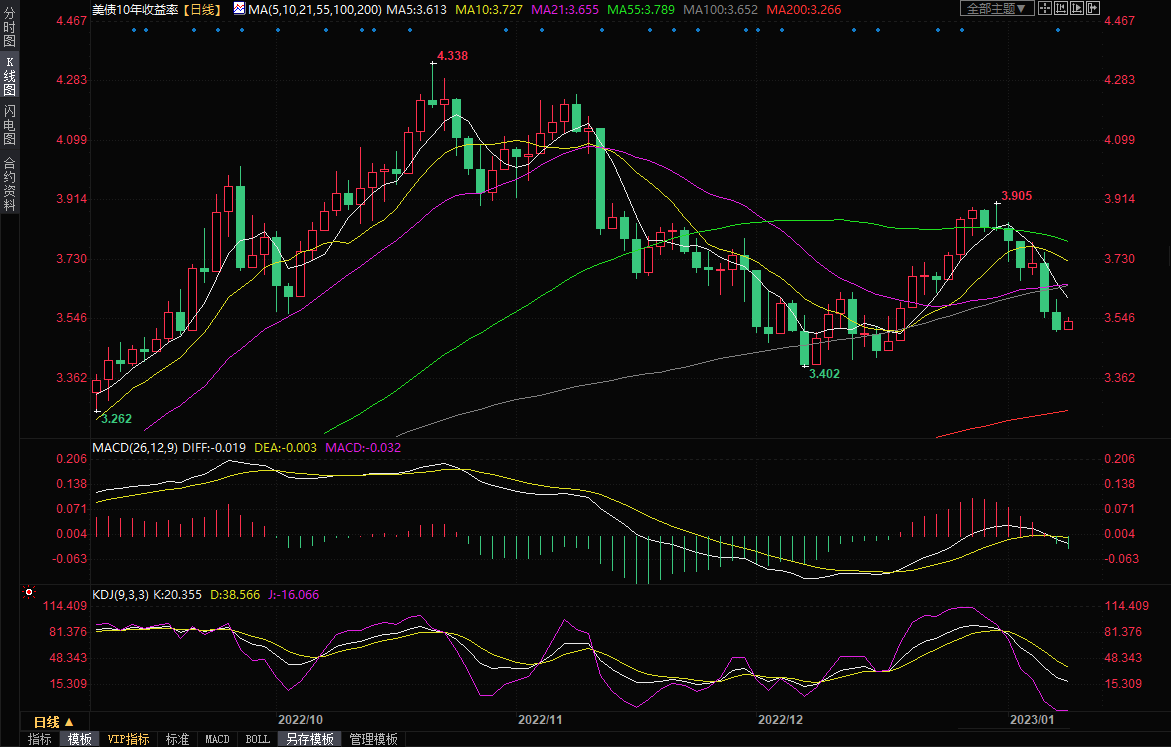The width and height of the screenshot is (1171, 747).
Task: Apply the BOLL indicator template
Action: click(x=257, y=739)
